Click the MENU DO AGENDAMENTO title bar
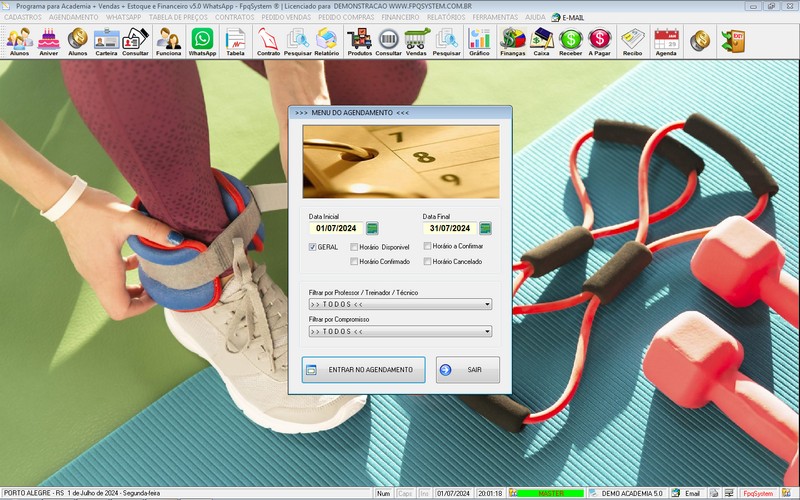800x500 pixels. pyautogui.click(x=400, y=113)
